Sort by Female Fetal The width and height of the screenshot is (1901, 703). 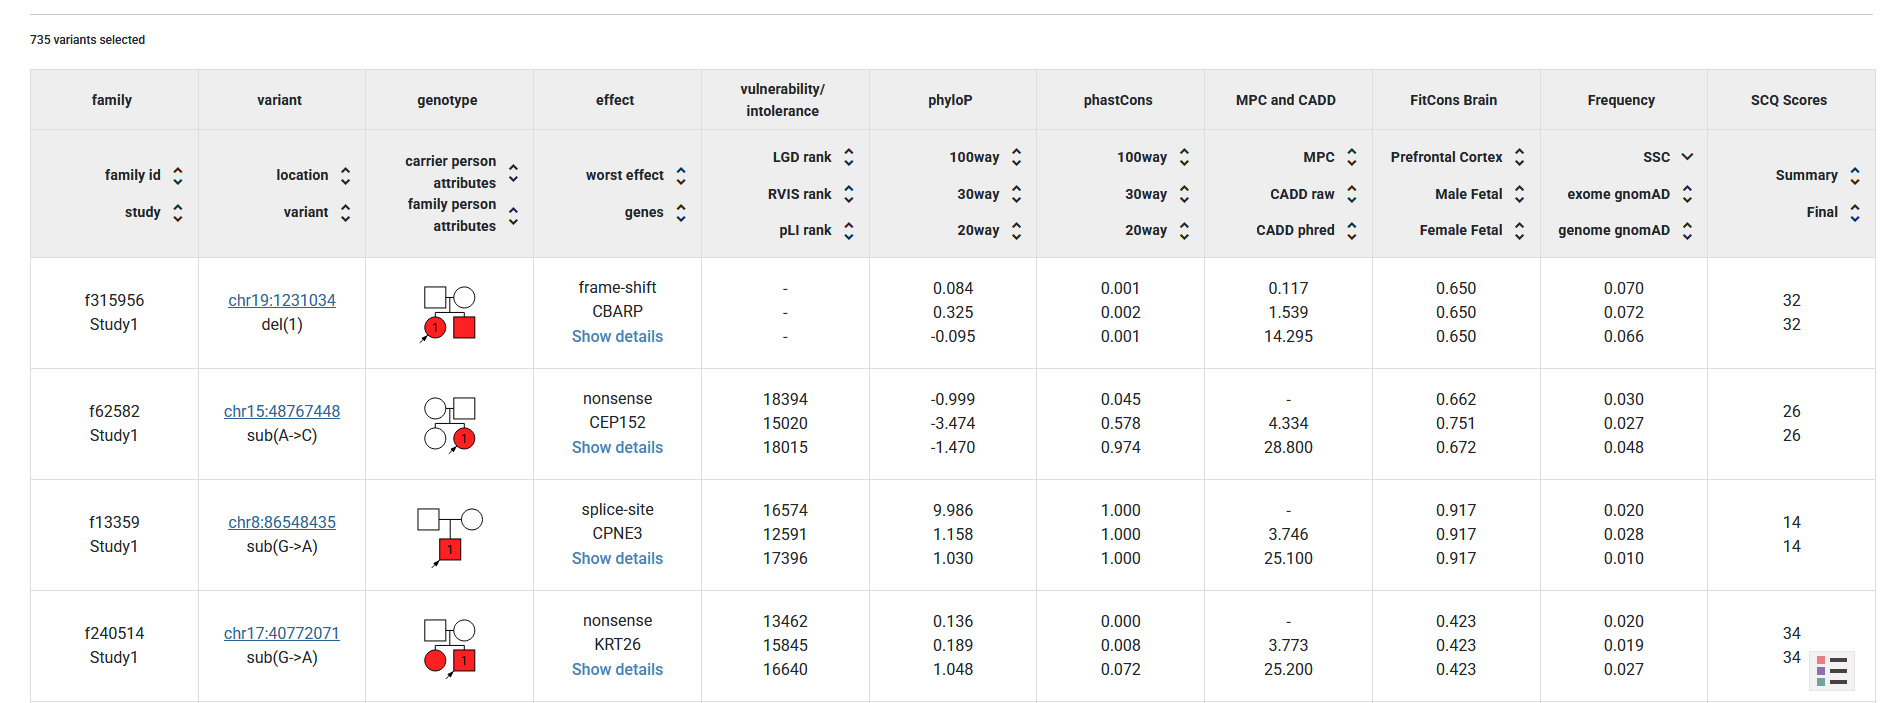point(1520,230)
